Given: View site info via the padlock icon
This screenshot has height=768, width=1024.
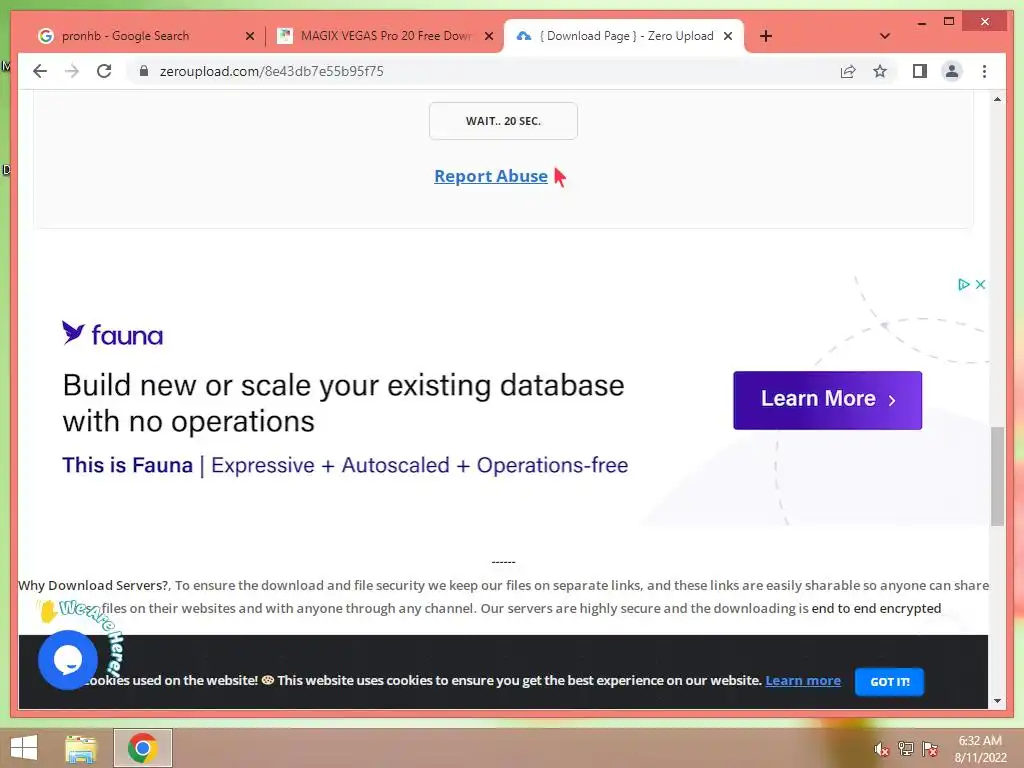Looking at the screenshot, I should pyautogui.click(x=144, y=71).
